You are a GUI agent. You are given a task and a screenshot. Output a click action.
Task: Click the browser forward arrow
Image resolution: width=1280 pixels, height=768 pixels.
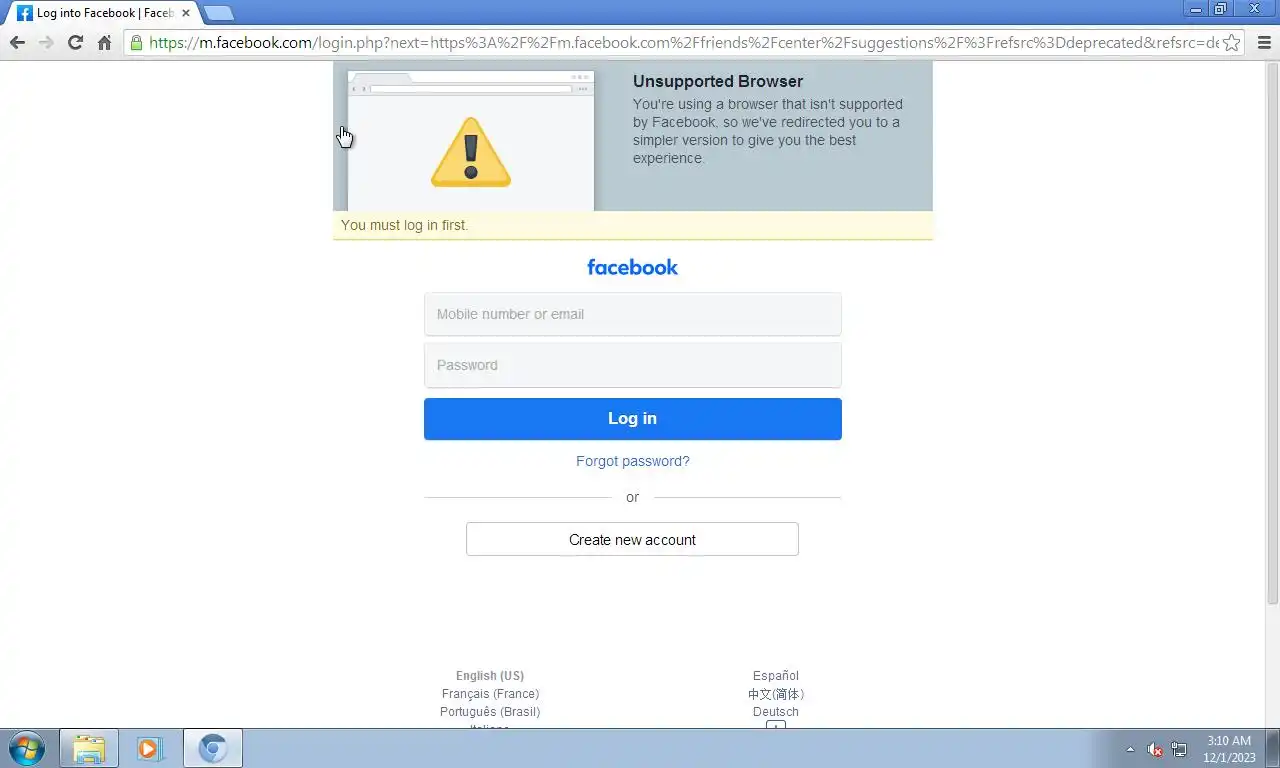pos(46,42)
